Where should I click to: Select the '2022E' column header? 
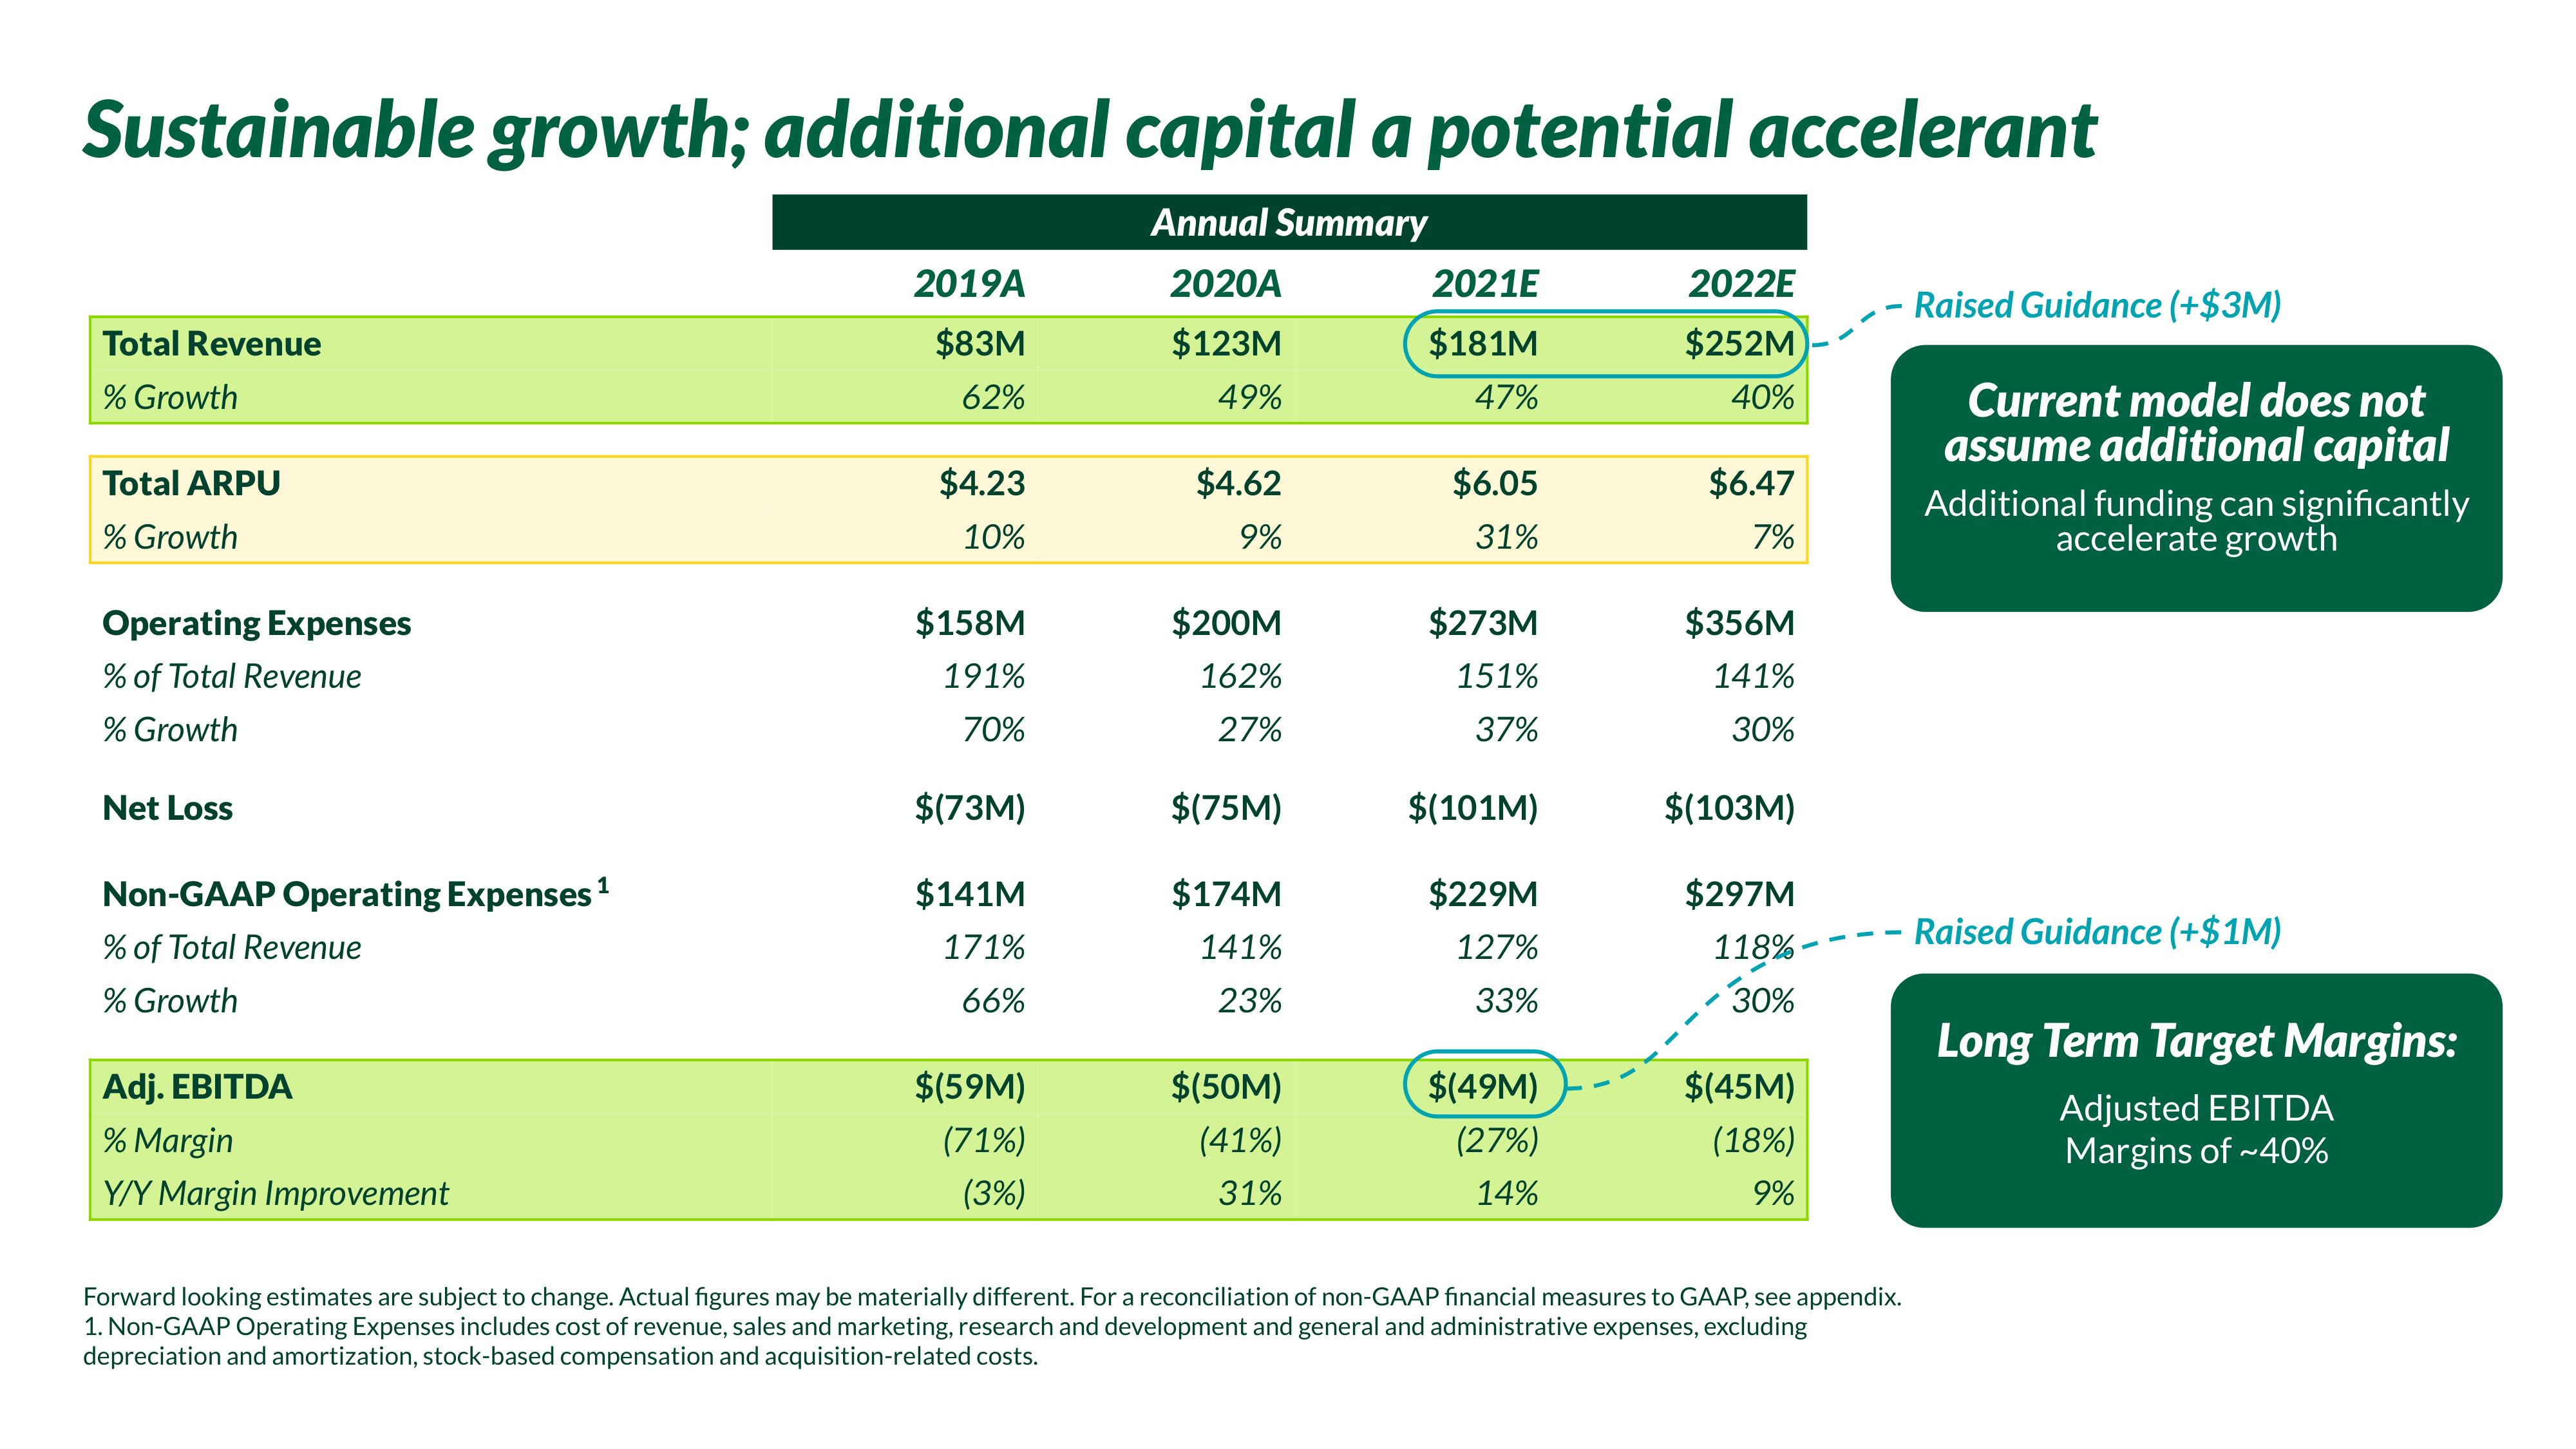pos(1741,284)
